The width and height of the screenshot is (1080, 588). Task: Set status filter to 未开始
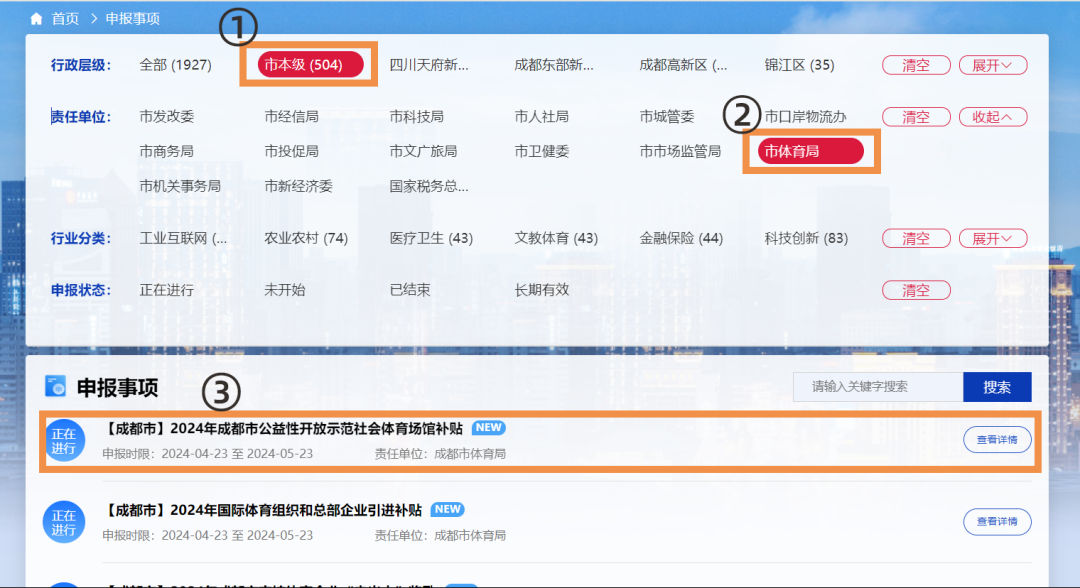tap(284, 290)
